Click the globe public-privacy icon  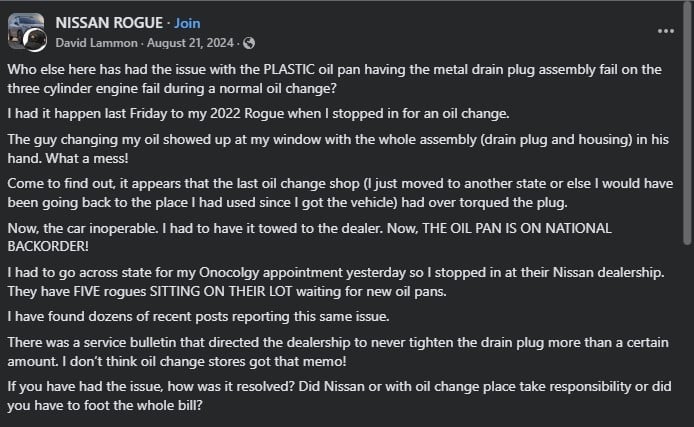248,43
